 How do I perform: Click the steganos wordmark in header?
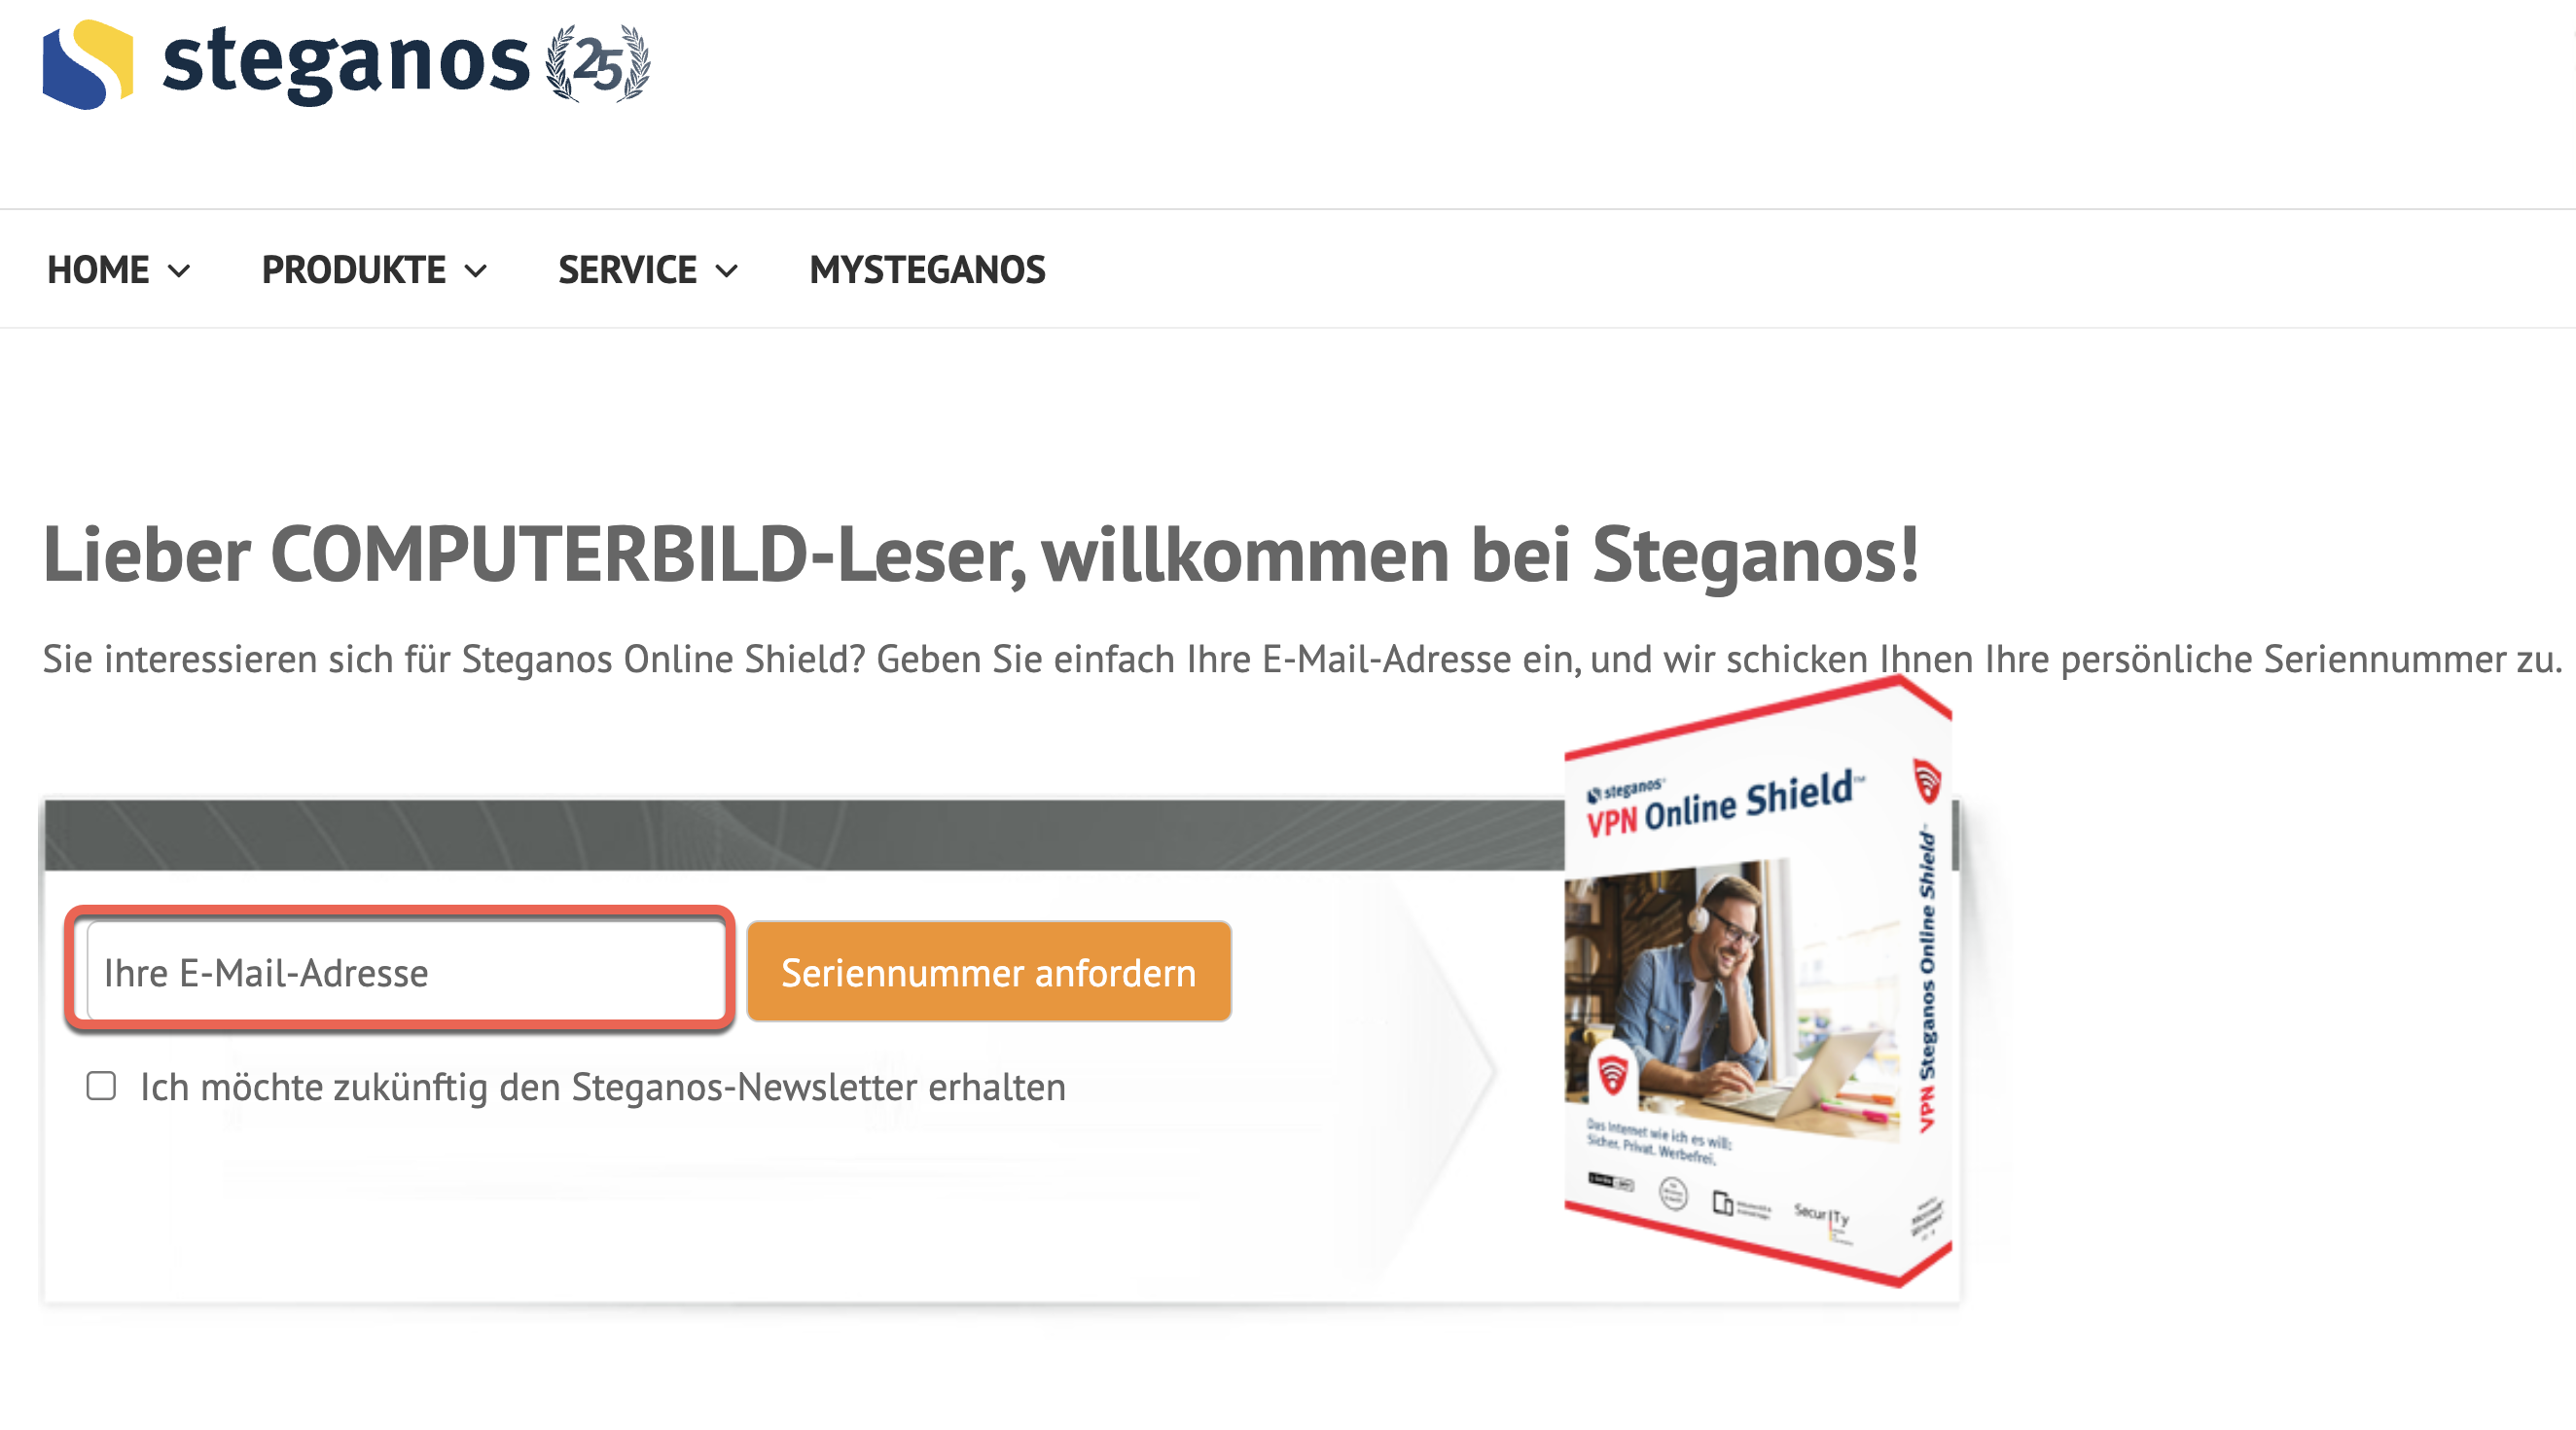coord(345,64)
